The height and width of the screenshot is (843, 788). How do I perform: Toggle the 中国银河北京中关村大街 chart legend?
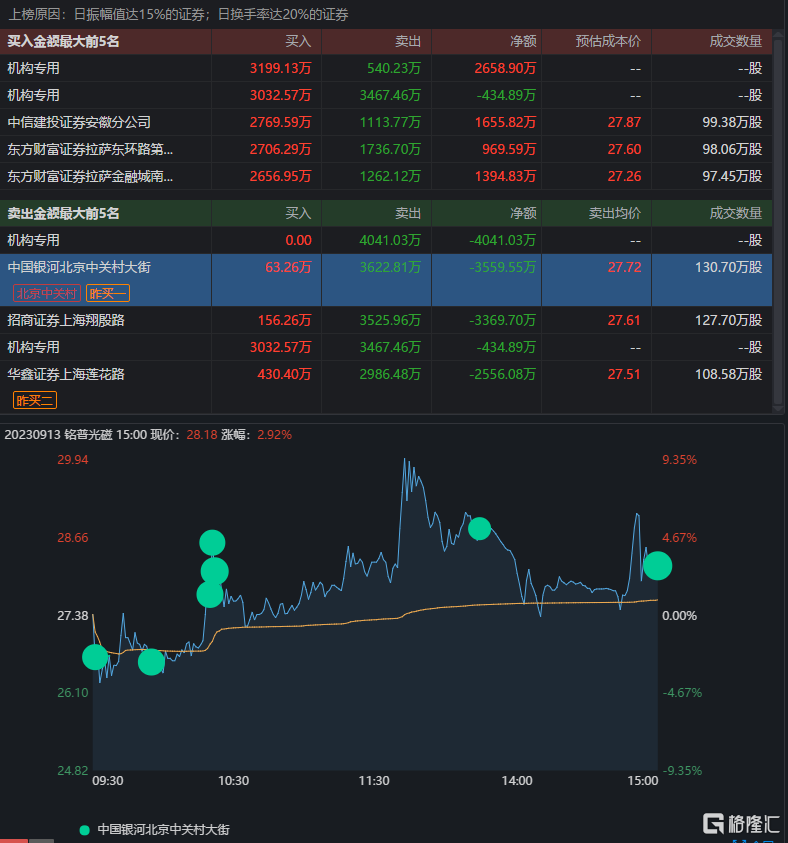(155, 830)
